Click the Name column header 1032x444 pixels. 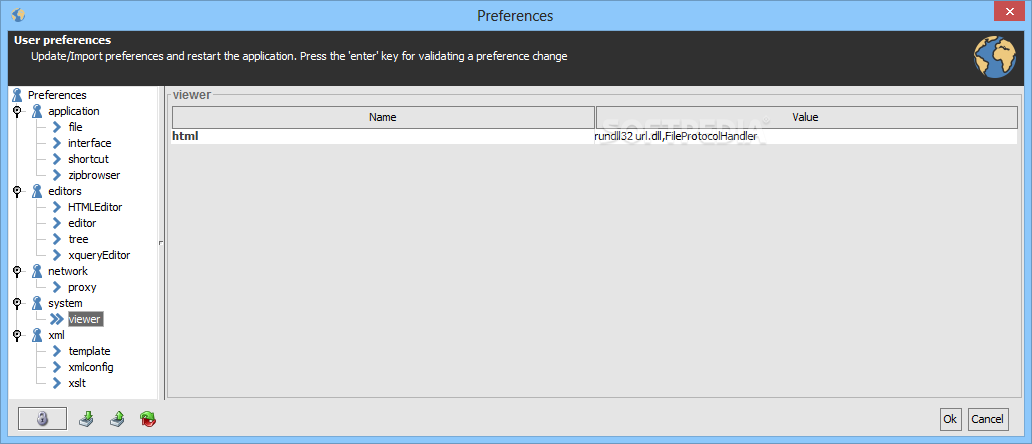(383, 117)
